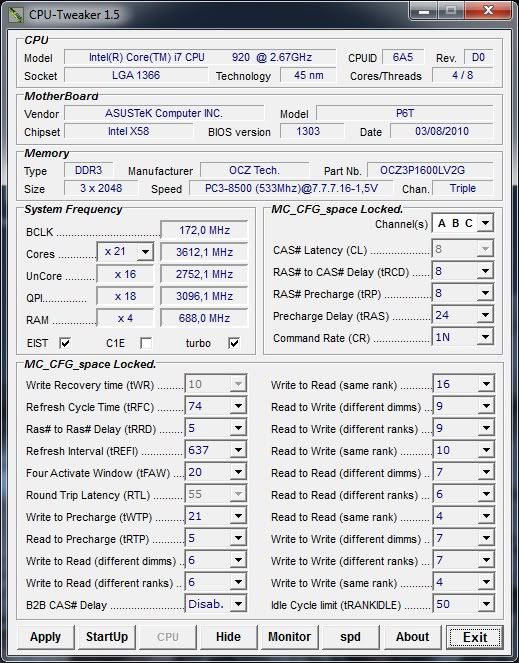519x663 pixels.
Task: Click the Exit button
Action: pyautogui.click(x=475, y=637)
